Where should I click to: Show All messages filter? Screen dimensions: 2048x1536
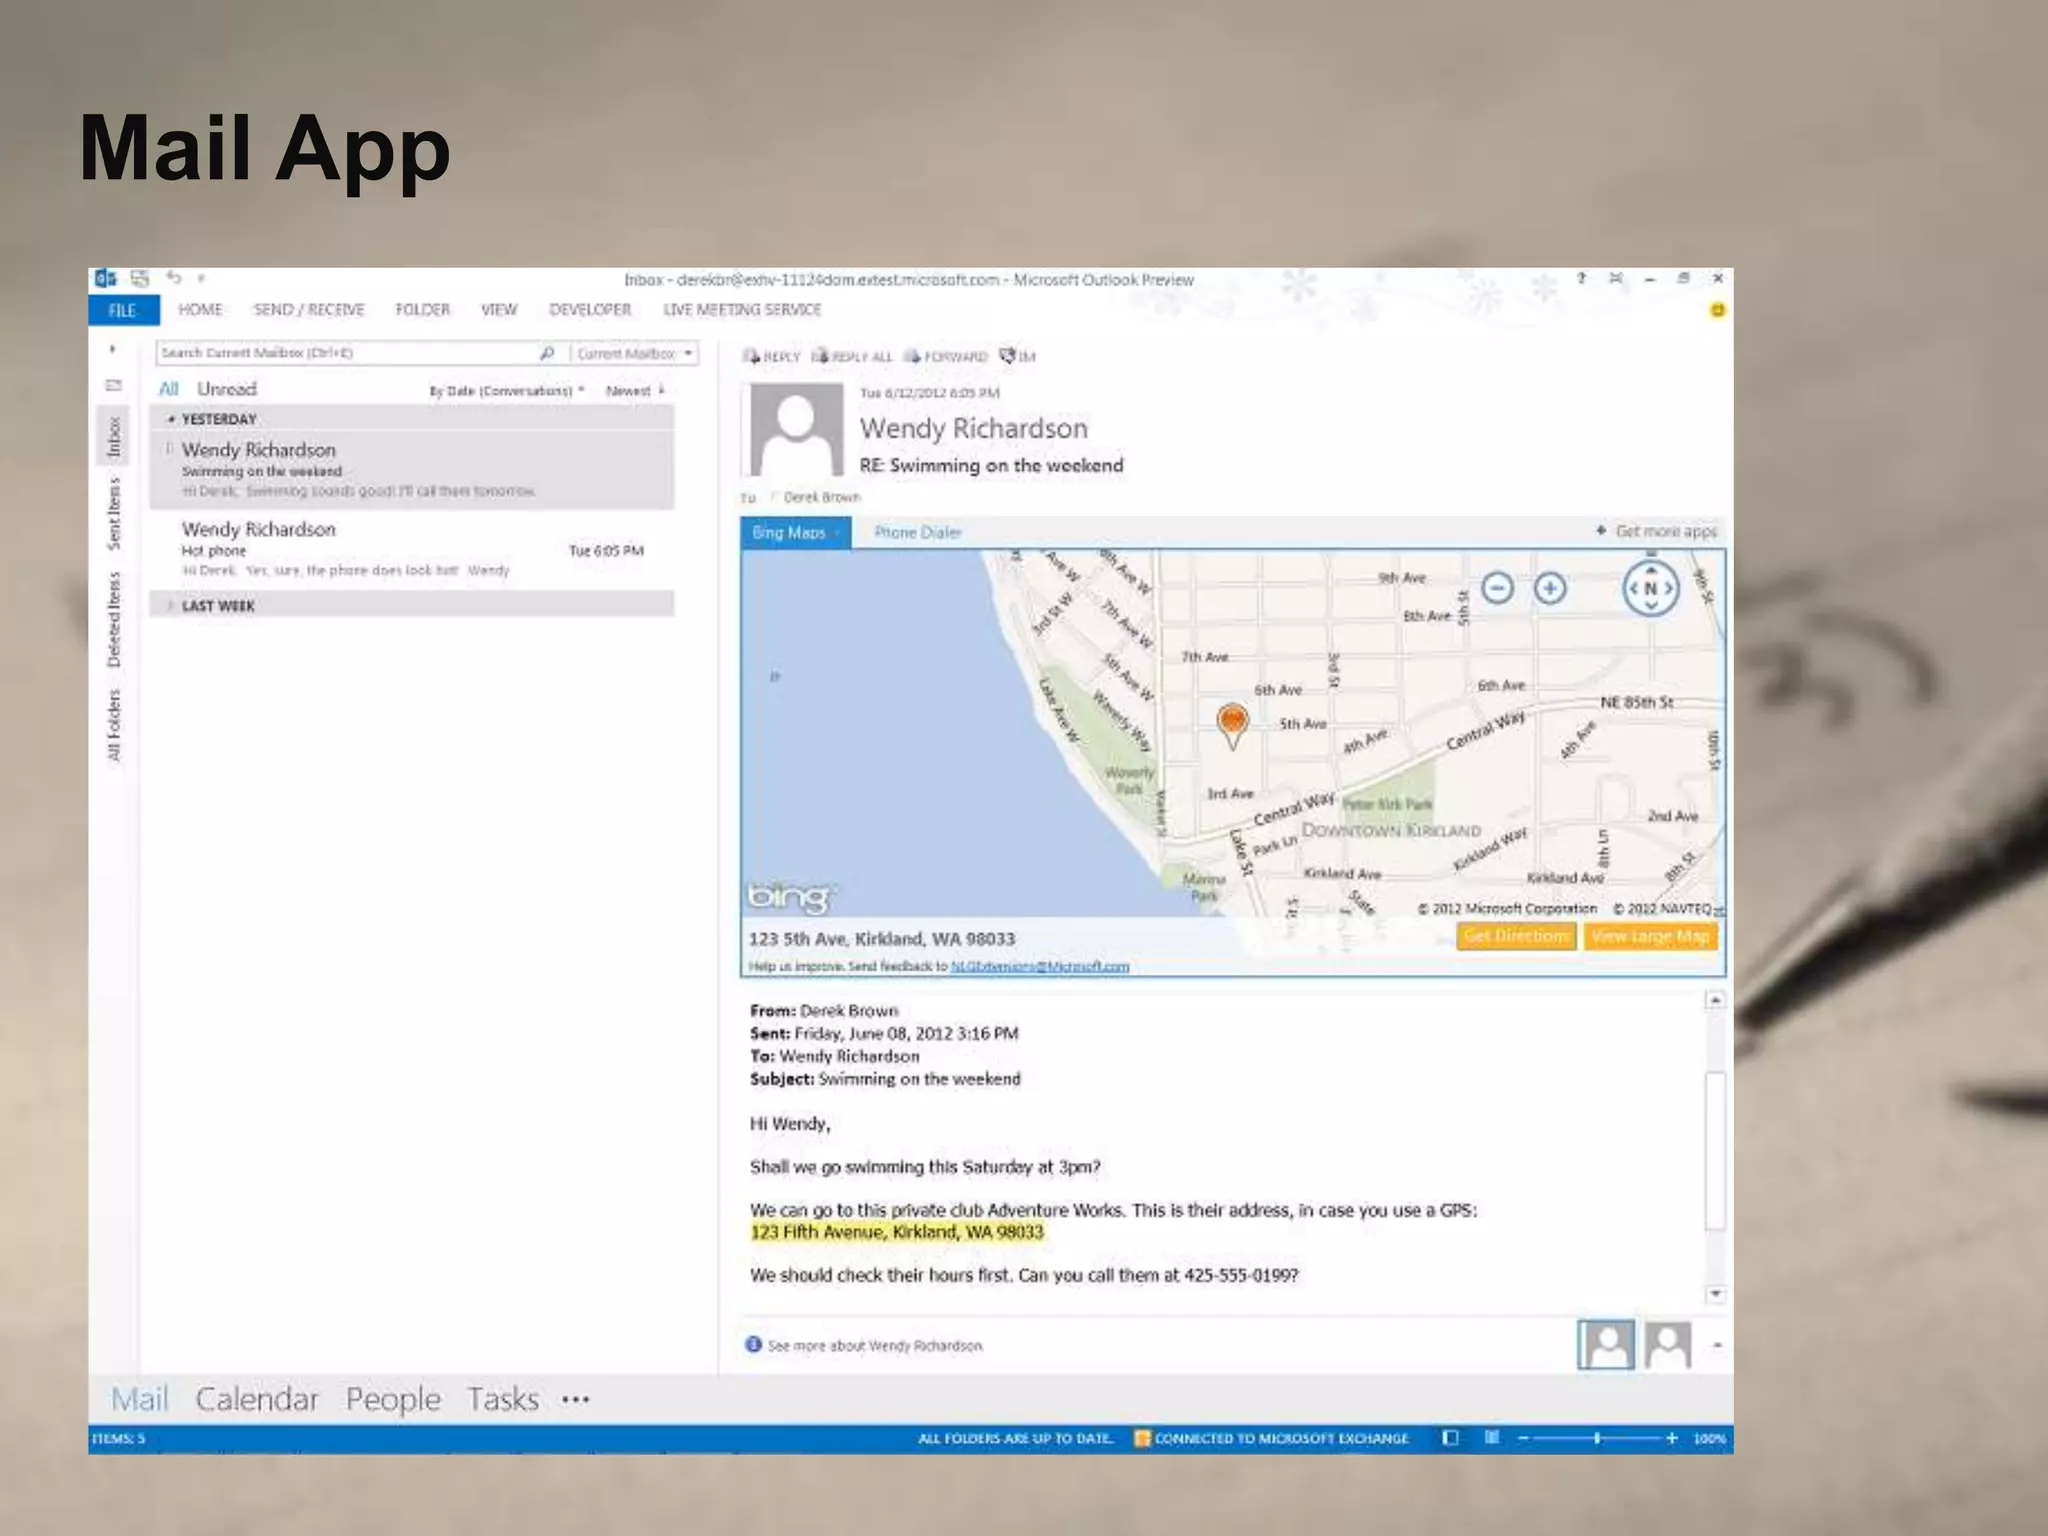[x=169, y=389]
